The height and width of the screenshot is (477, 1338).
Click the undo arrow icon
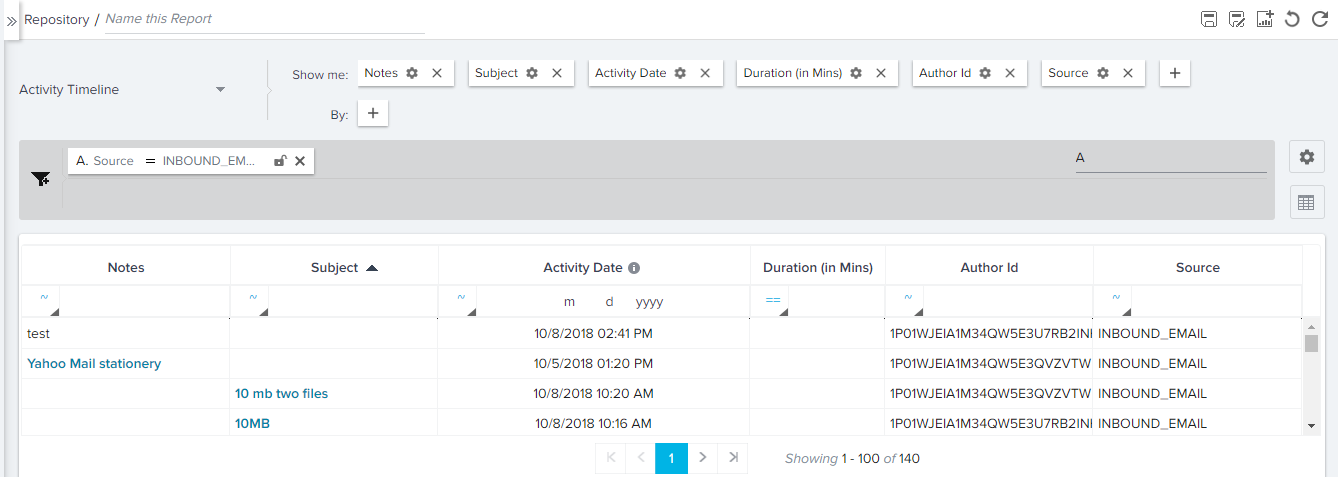1292,19
